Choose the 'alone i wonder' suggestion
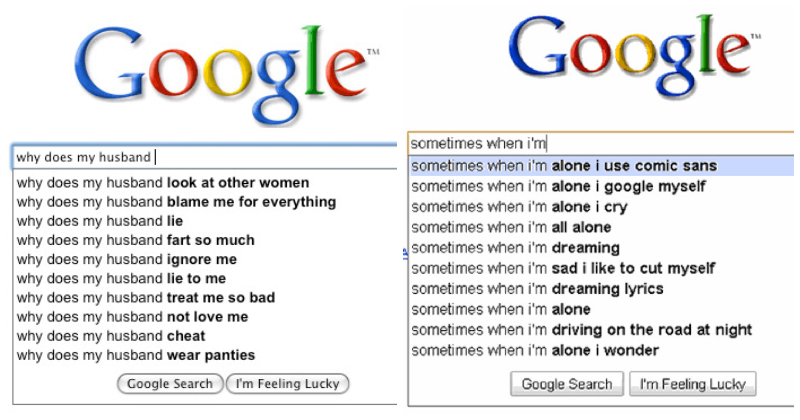The image size is (800, 420). [535, 350]
